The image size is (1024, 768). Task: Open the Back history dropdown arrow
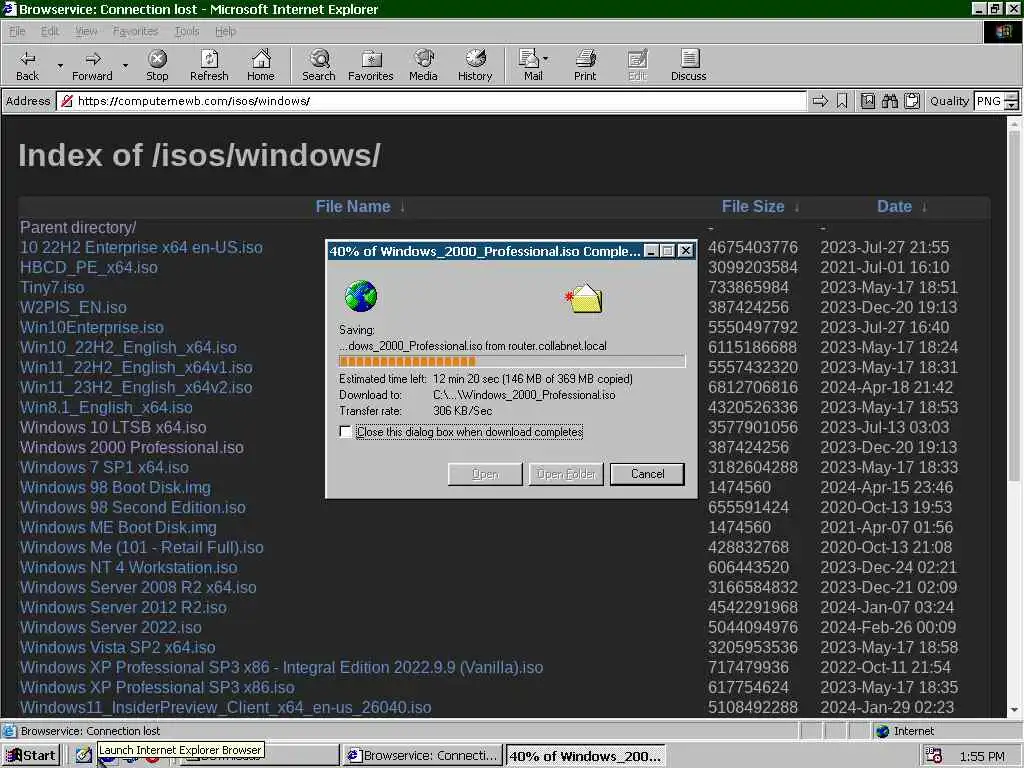(60, 65)
